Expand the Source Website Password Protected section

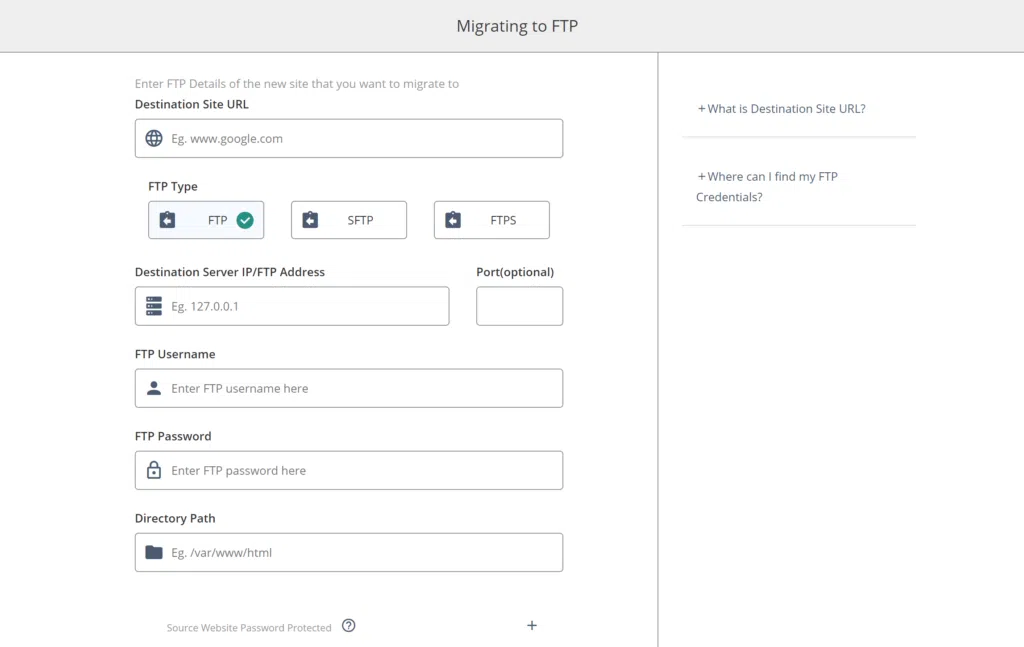(x=531, y=624)
